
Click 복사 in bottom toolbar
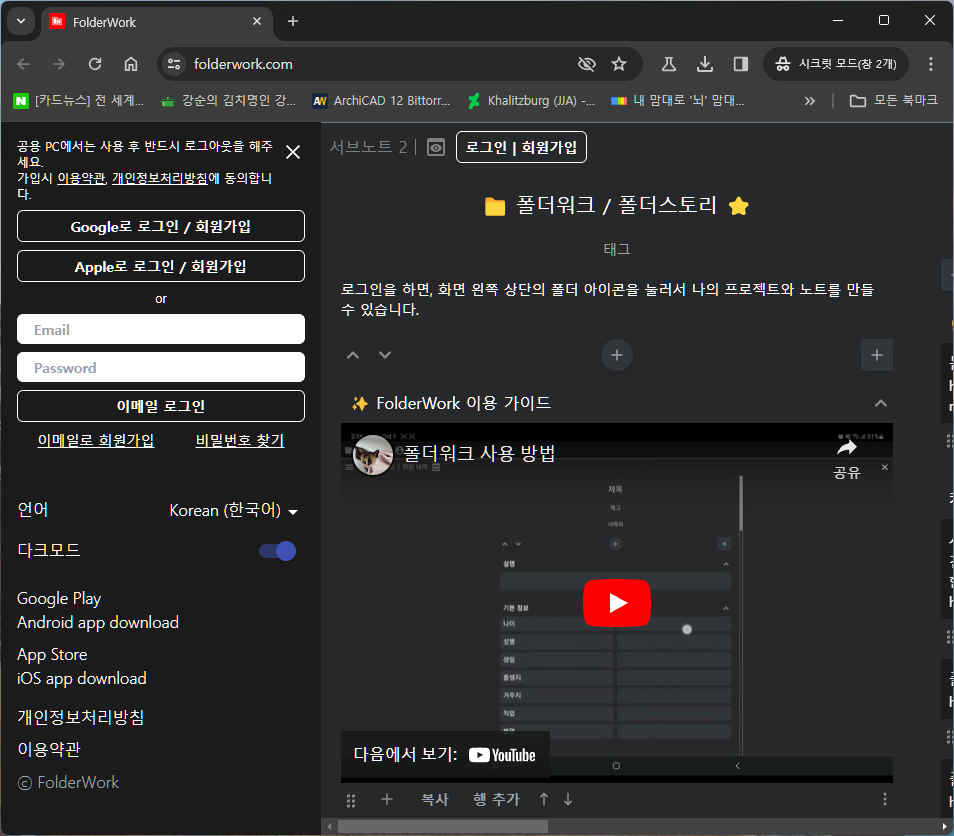[x=435, y=799]
